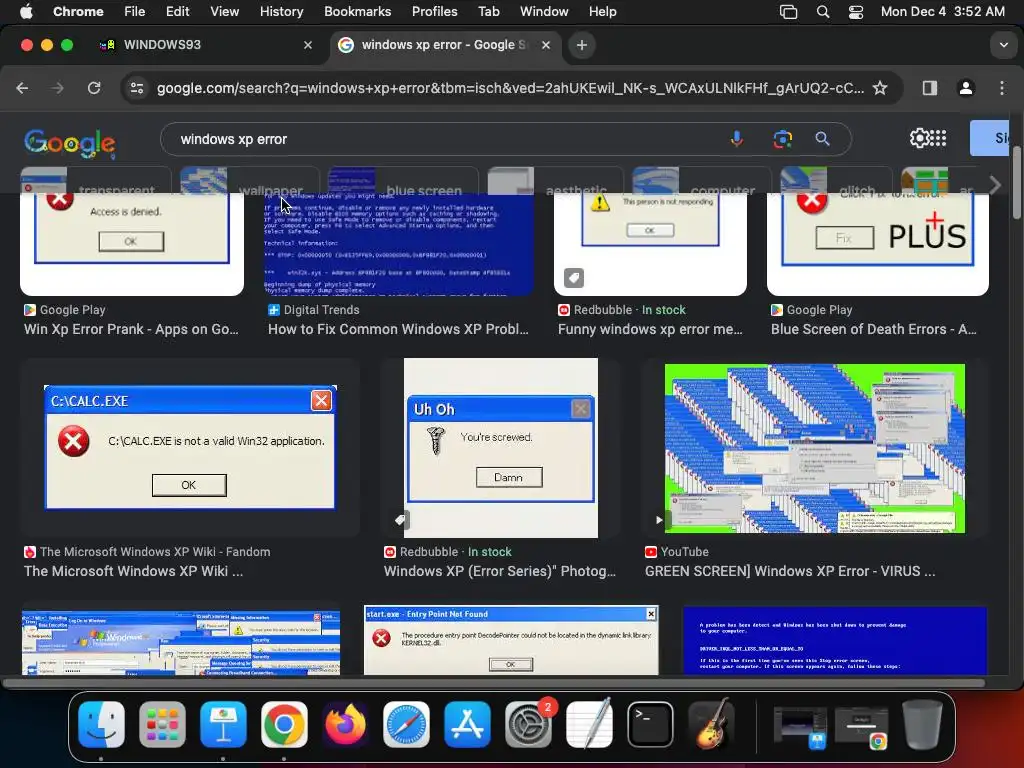The width and height of the screenshot is (1024, 768).
Task: Open Finder from the Dock
Action: (101, 724)
